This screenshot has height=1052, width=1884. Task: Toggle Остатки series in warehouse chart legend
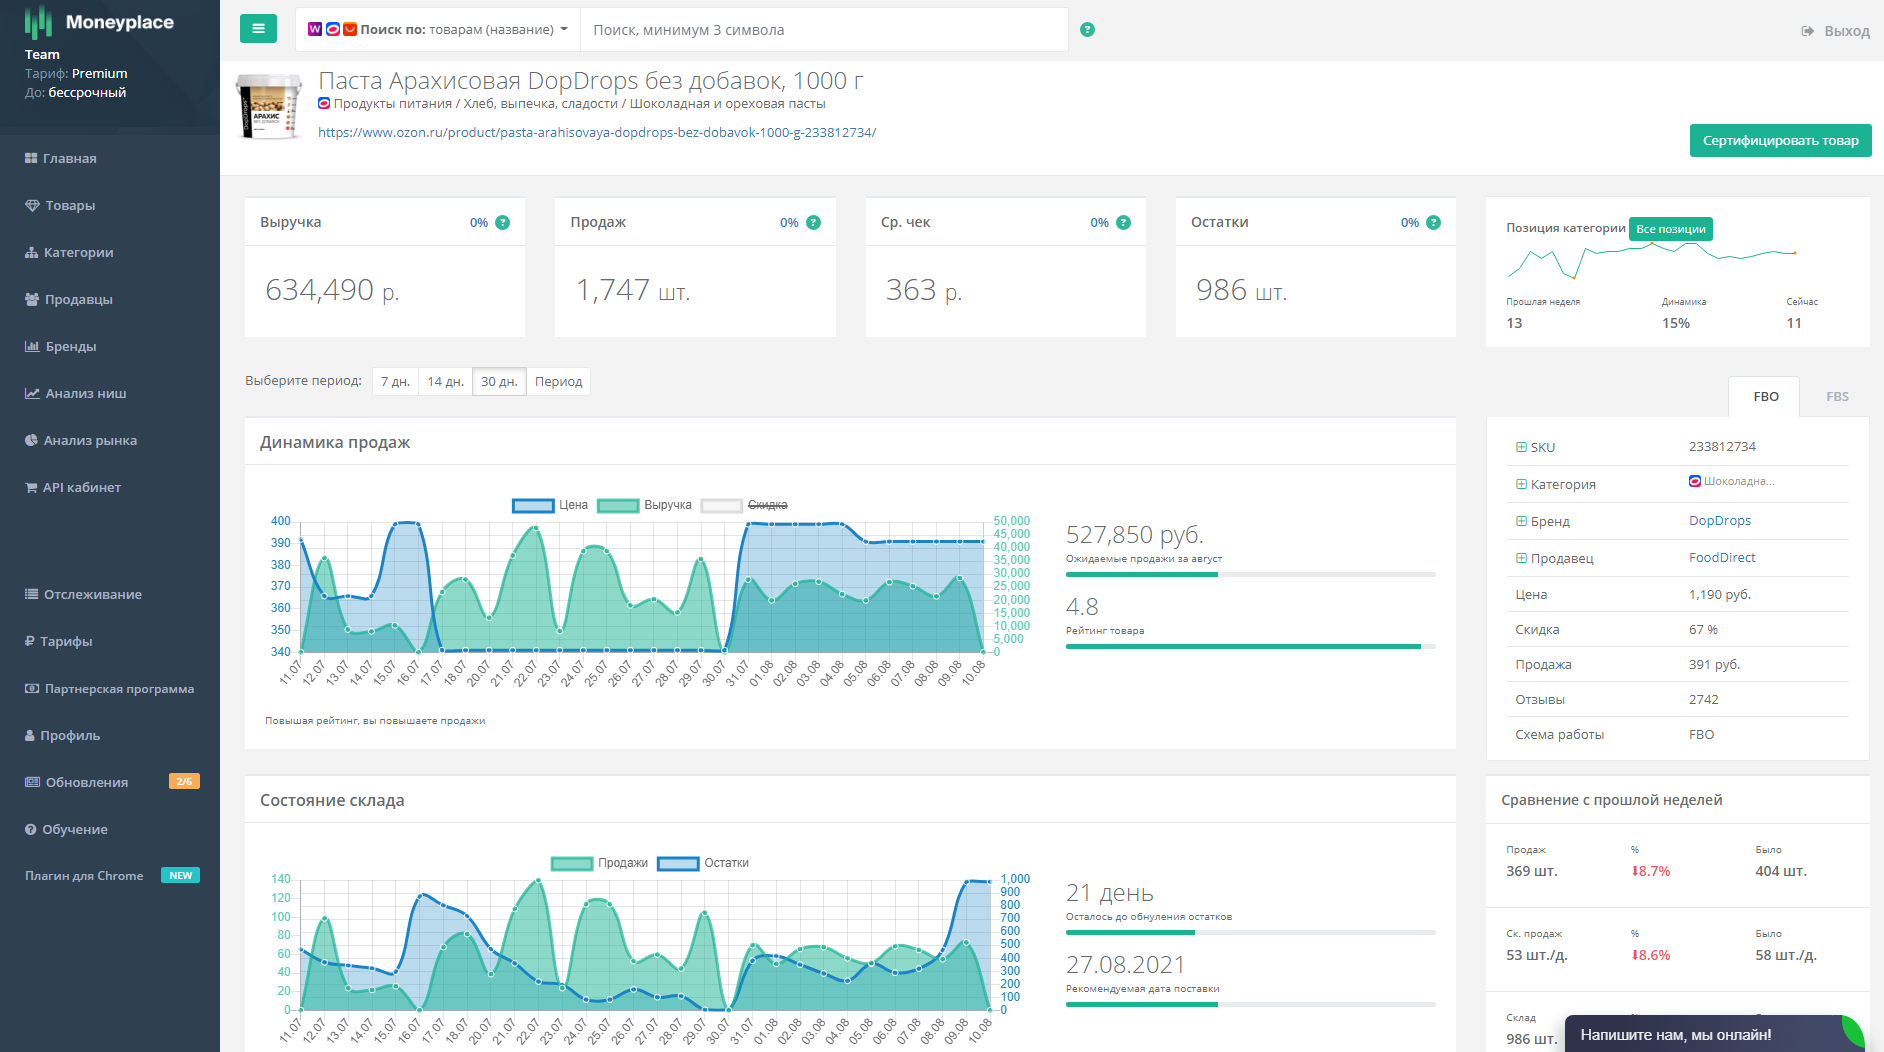(x=703, y=863)
